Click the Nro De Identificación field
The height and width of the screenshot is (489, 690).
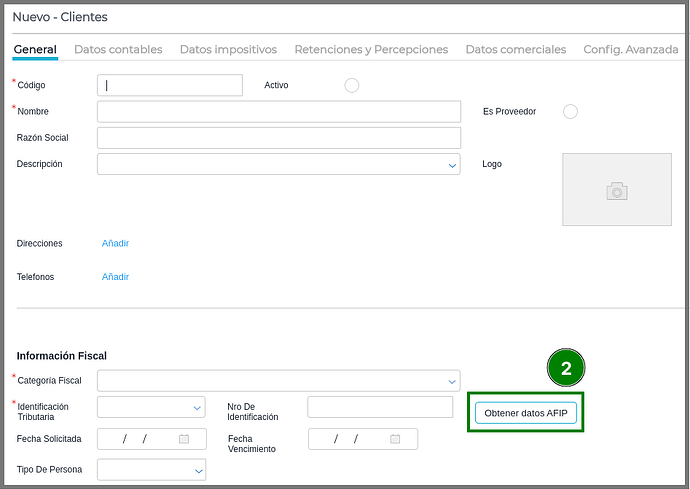point(380,407)
